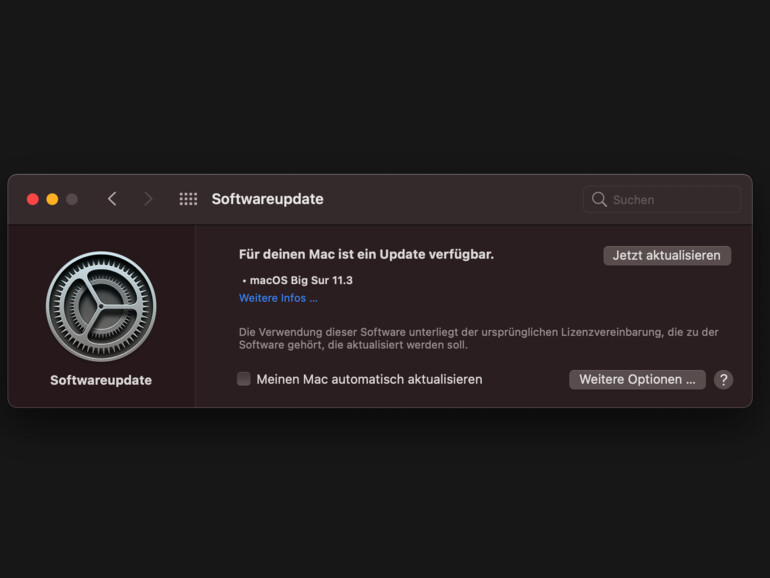Enable Meinen Mac automatisch aktualisieren checkbox

point(244,379)
